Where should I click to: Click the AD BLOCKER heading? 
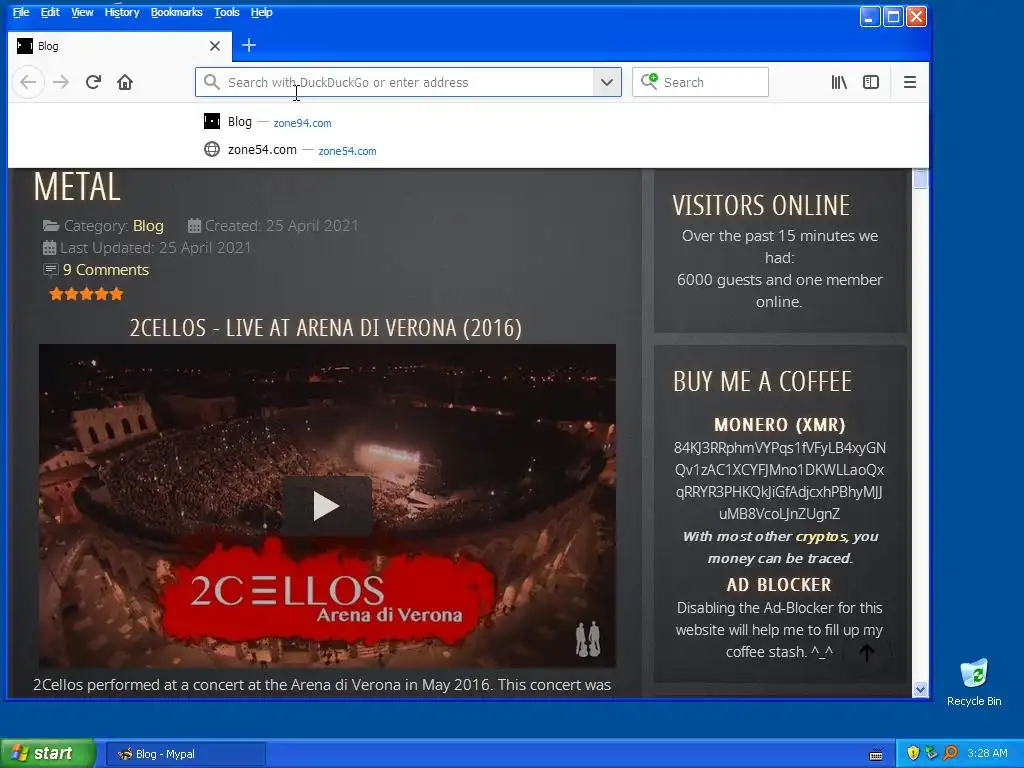tap(779, 584)
